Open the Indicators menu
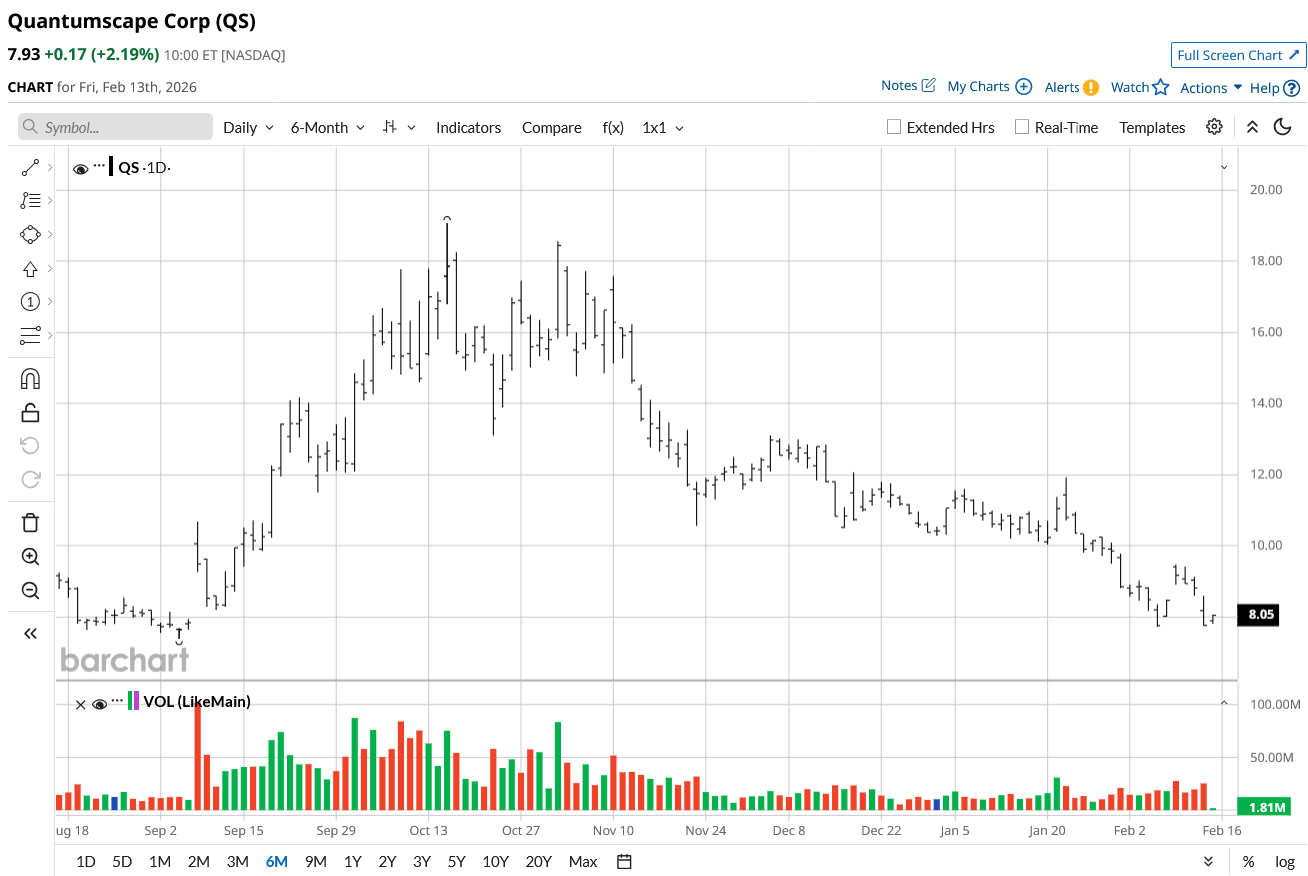Image resolution: width=1308 pixels, height=876 pixels. [x=468, y=127]
